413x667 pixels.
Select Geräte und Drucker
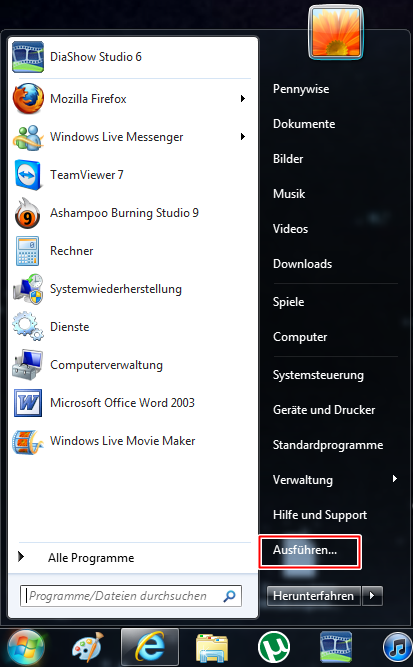(x=324, y=410)
